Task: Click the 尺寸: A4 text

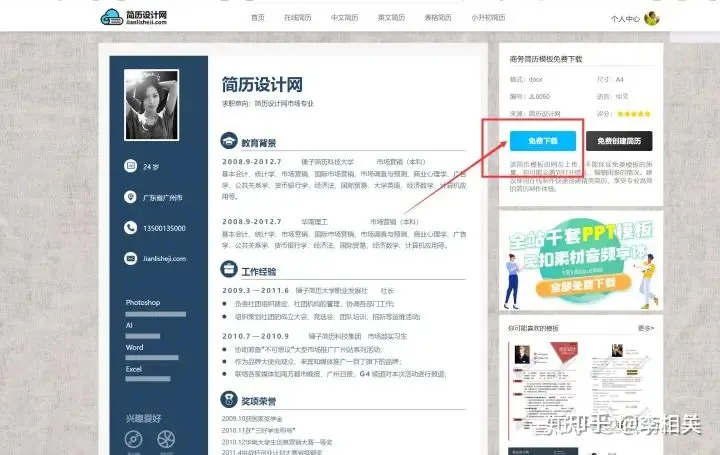Action: 610,79
